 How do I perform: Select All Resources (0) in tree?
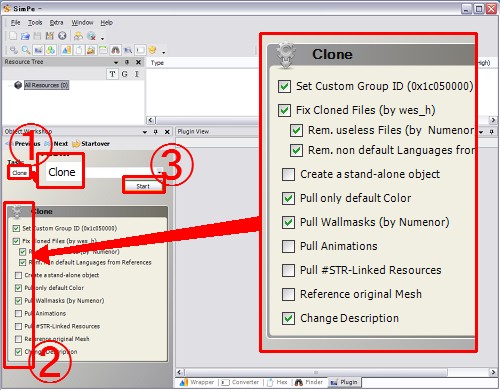coord(46,85)
